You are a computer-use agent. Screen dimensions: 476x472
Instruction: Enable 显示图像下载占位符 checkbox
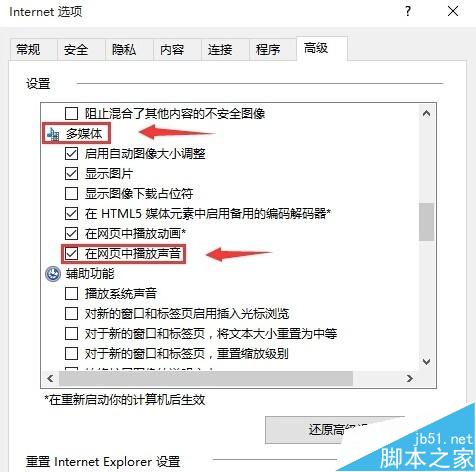[71, 194]
